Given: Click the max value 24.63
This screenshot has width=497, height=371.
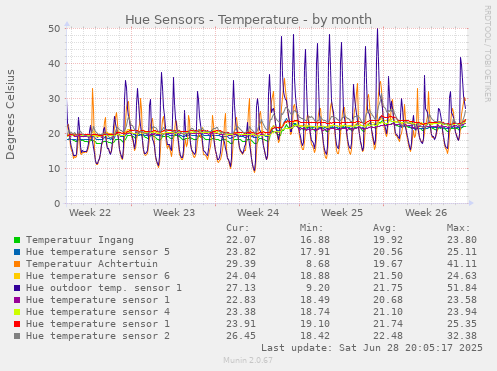Looking at the screenshot, I should tap(462, 276).
